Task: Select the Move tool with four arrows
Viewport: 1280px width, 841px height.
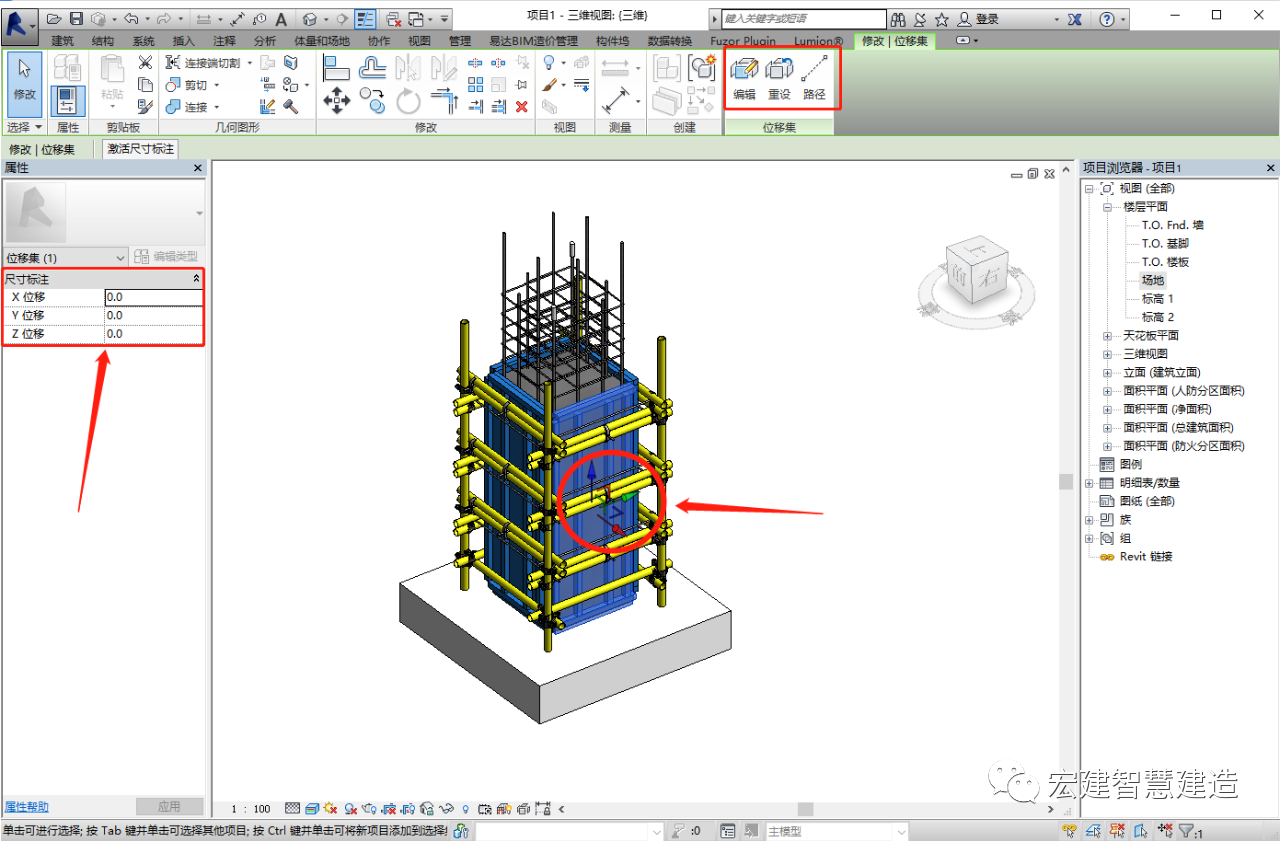Action: (337, 100)
